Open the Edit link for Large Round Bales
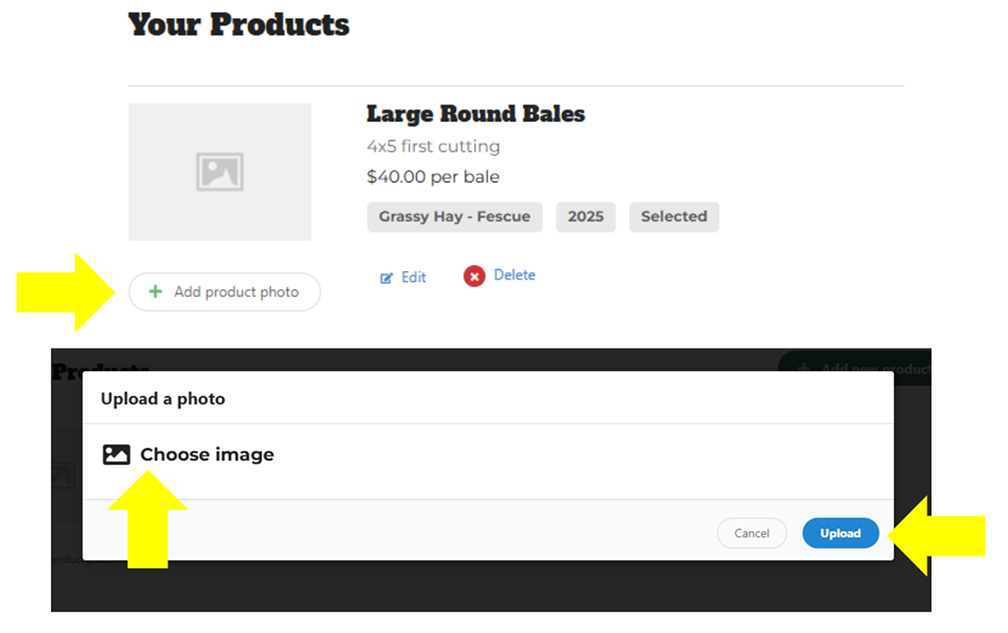This screenshot has height=633, width=1008. point(413,277)
